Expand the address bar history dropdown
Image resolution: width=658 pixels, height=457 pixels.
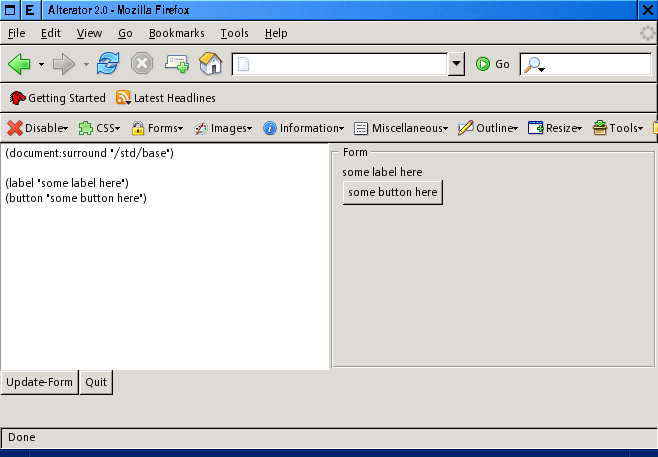pyautogui.click(x=457, y=64)
